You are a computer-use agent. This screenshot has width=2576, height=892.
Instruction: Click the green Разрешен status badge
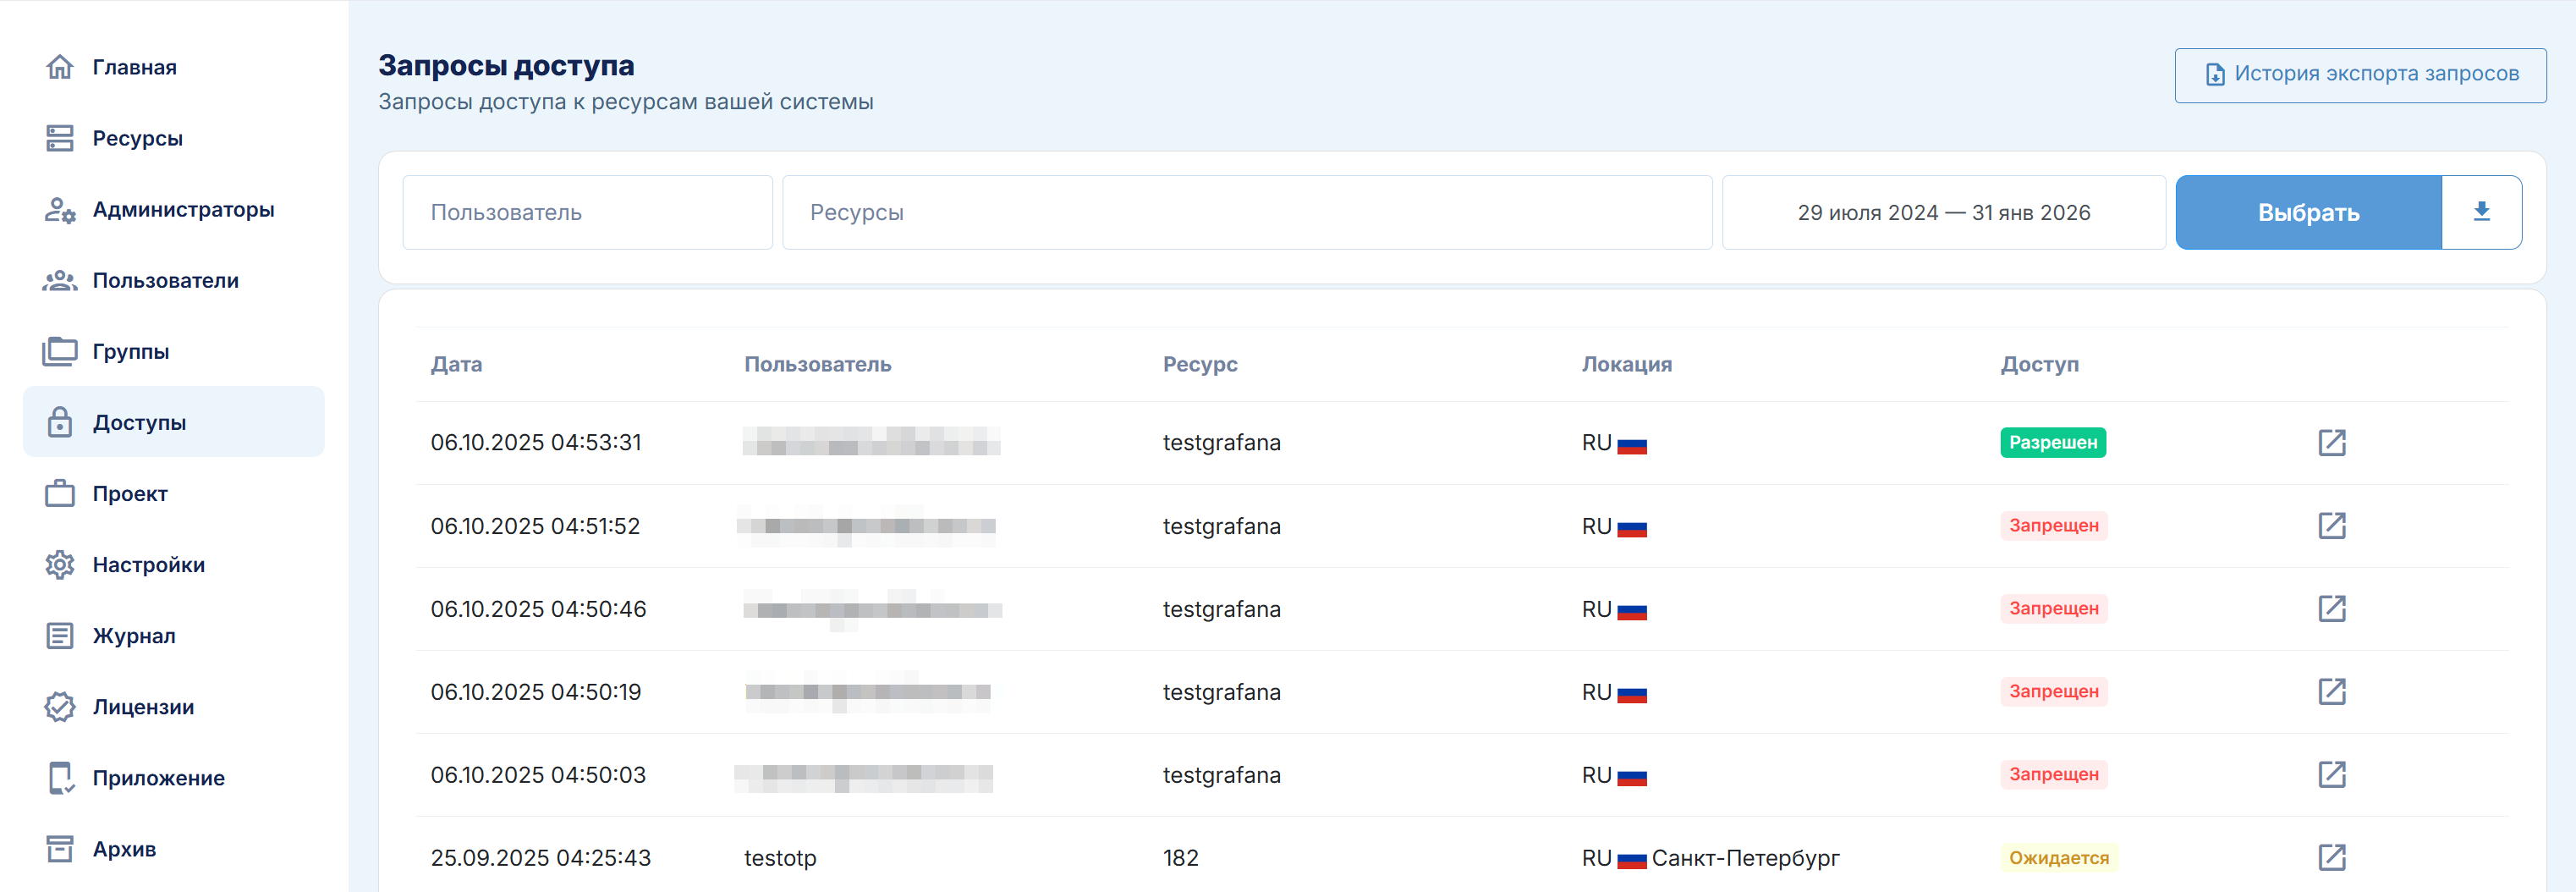2052,442
